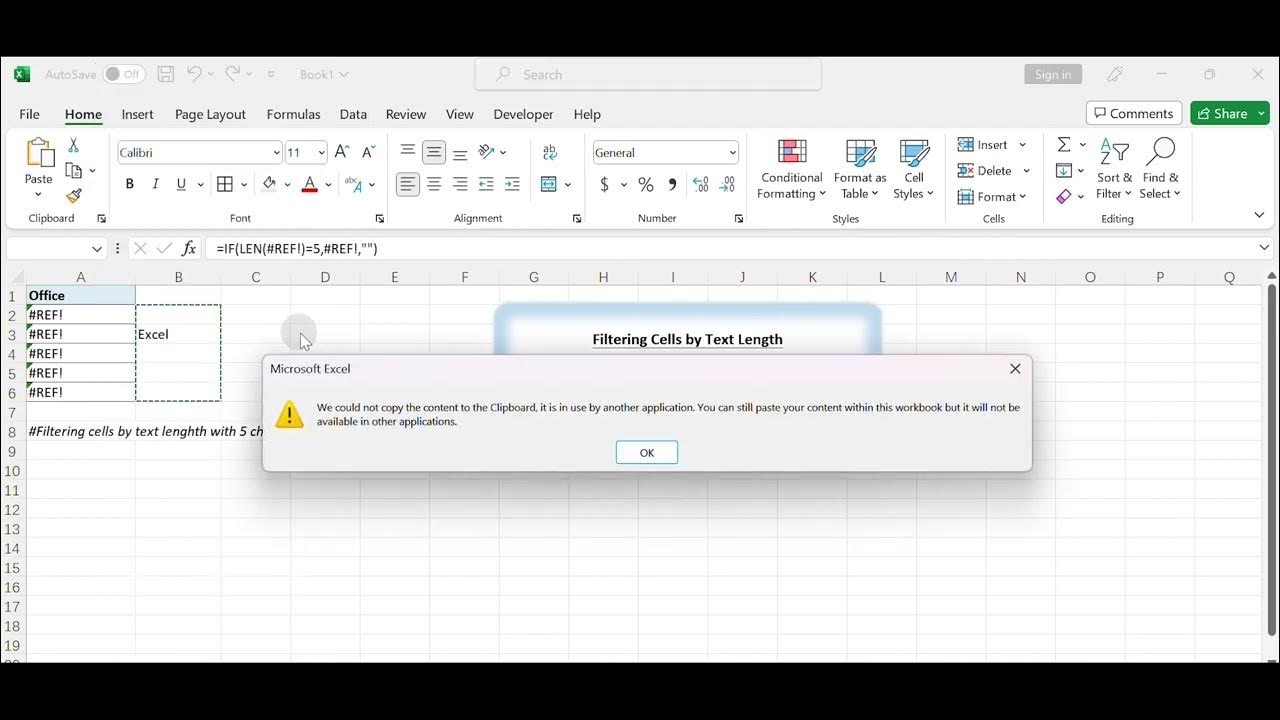
Task: Click the Font Color red A swatch
Action: click(x=310, y=184)
